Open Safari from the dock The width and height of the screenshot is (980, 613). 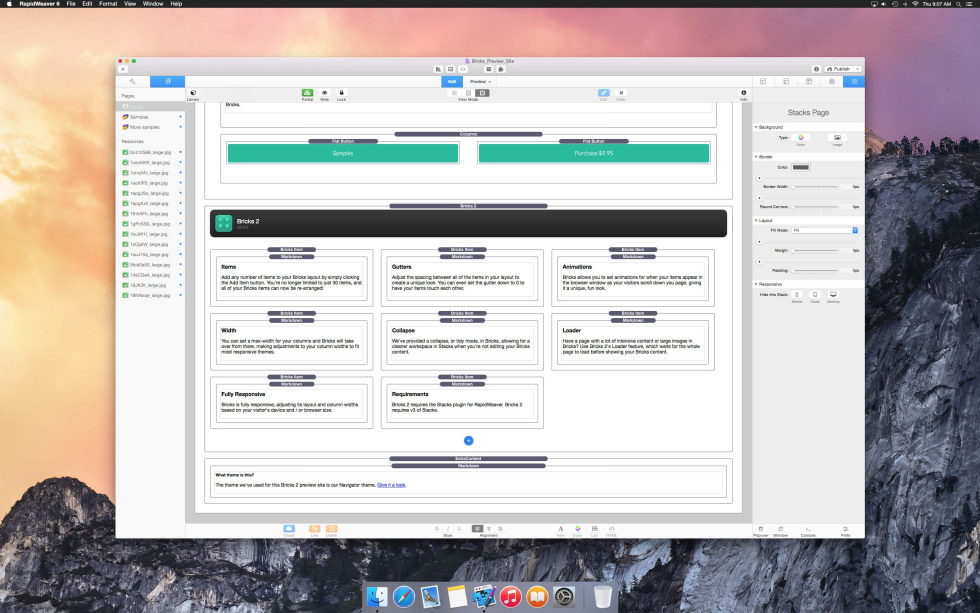coord(404,597)
